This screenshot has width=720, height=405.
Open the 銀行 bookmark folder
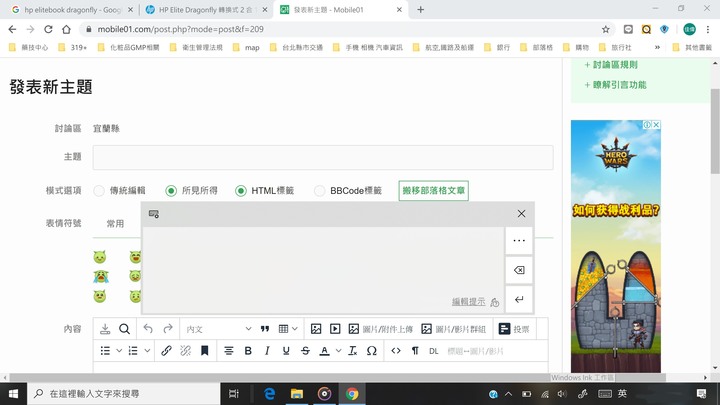pyautogui.click(x=497, y=47)
